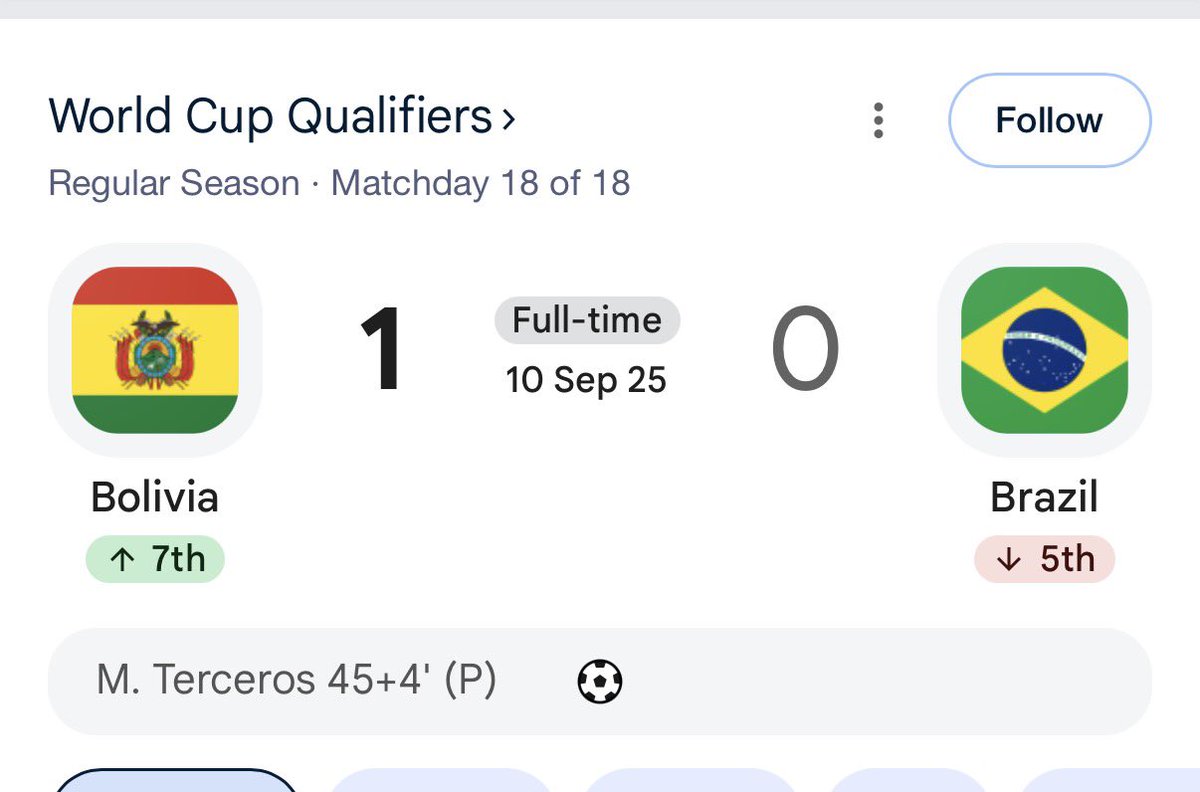1200x792 pixels.
Task: Select the outlined first tab chip at the bottom
Action: pos(176,780)
